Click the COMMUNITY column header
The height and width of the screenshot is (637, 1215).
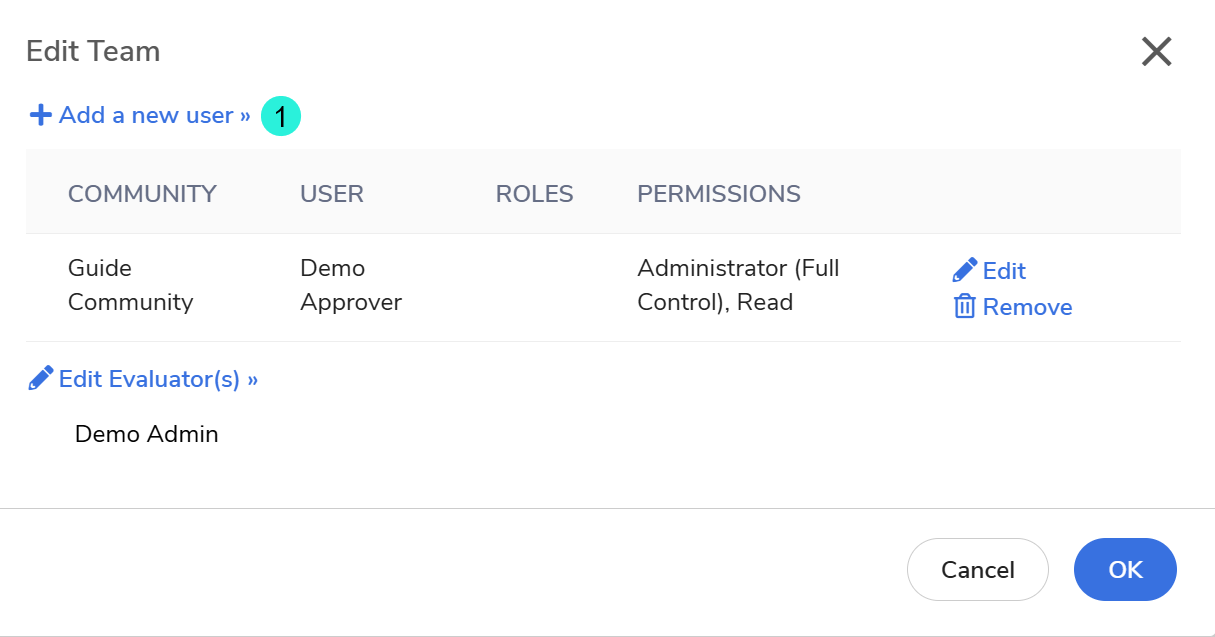[142, 194]
